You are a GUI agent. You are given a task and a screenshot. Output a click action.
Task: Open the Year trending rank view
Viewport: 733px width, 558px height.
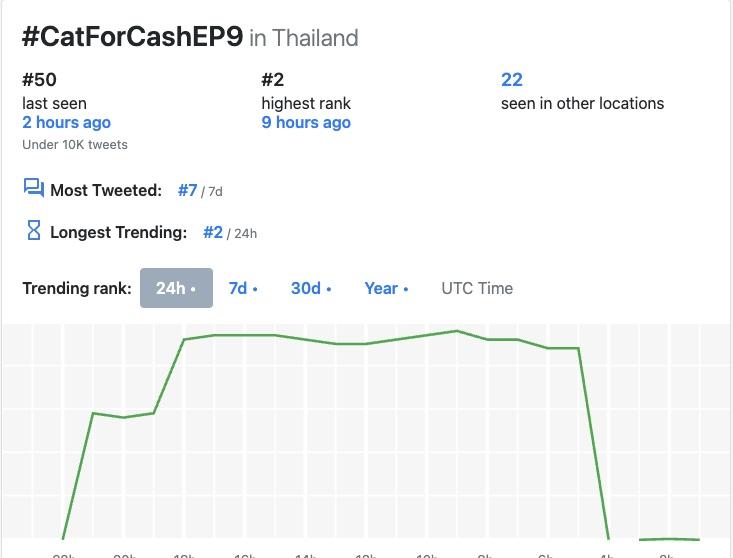pos(386,288)
